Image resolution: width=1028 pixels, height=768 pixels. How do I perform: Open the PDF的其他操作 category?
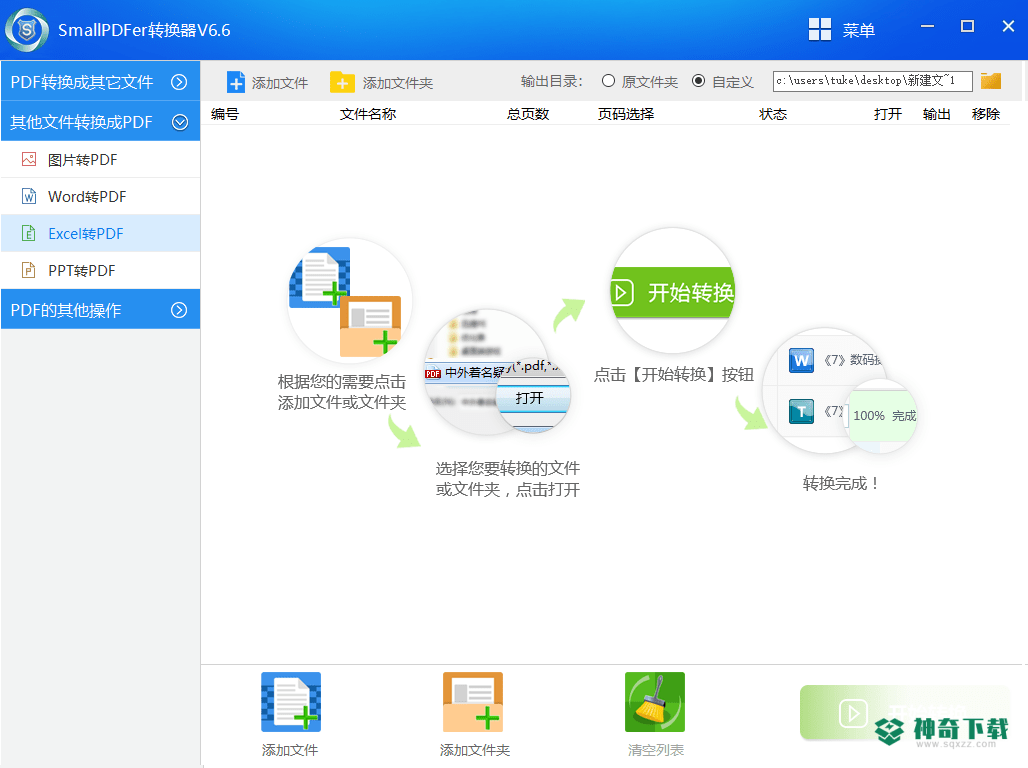coord(100,310)
